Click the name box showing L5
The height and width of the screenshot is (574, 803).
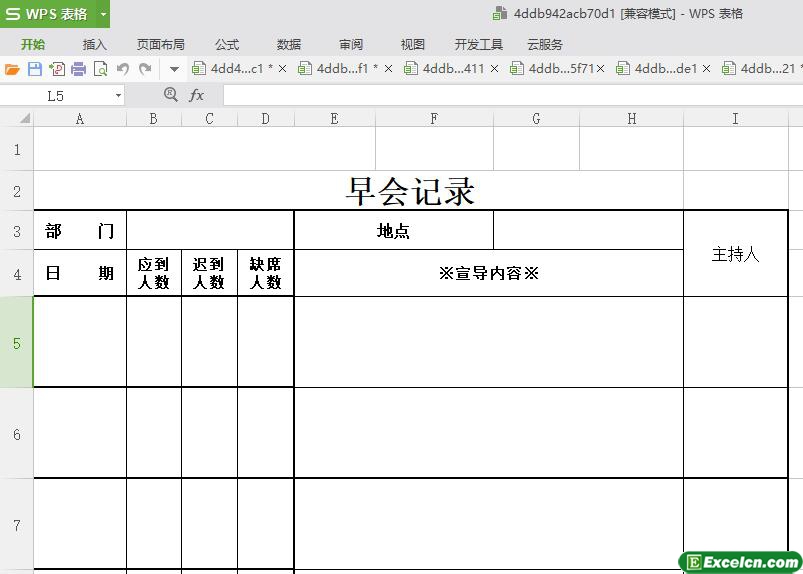(56, 96)
